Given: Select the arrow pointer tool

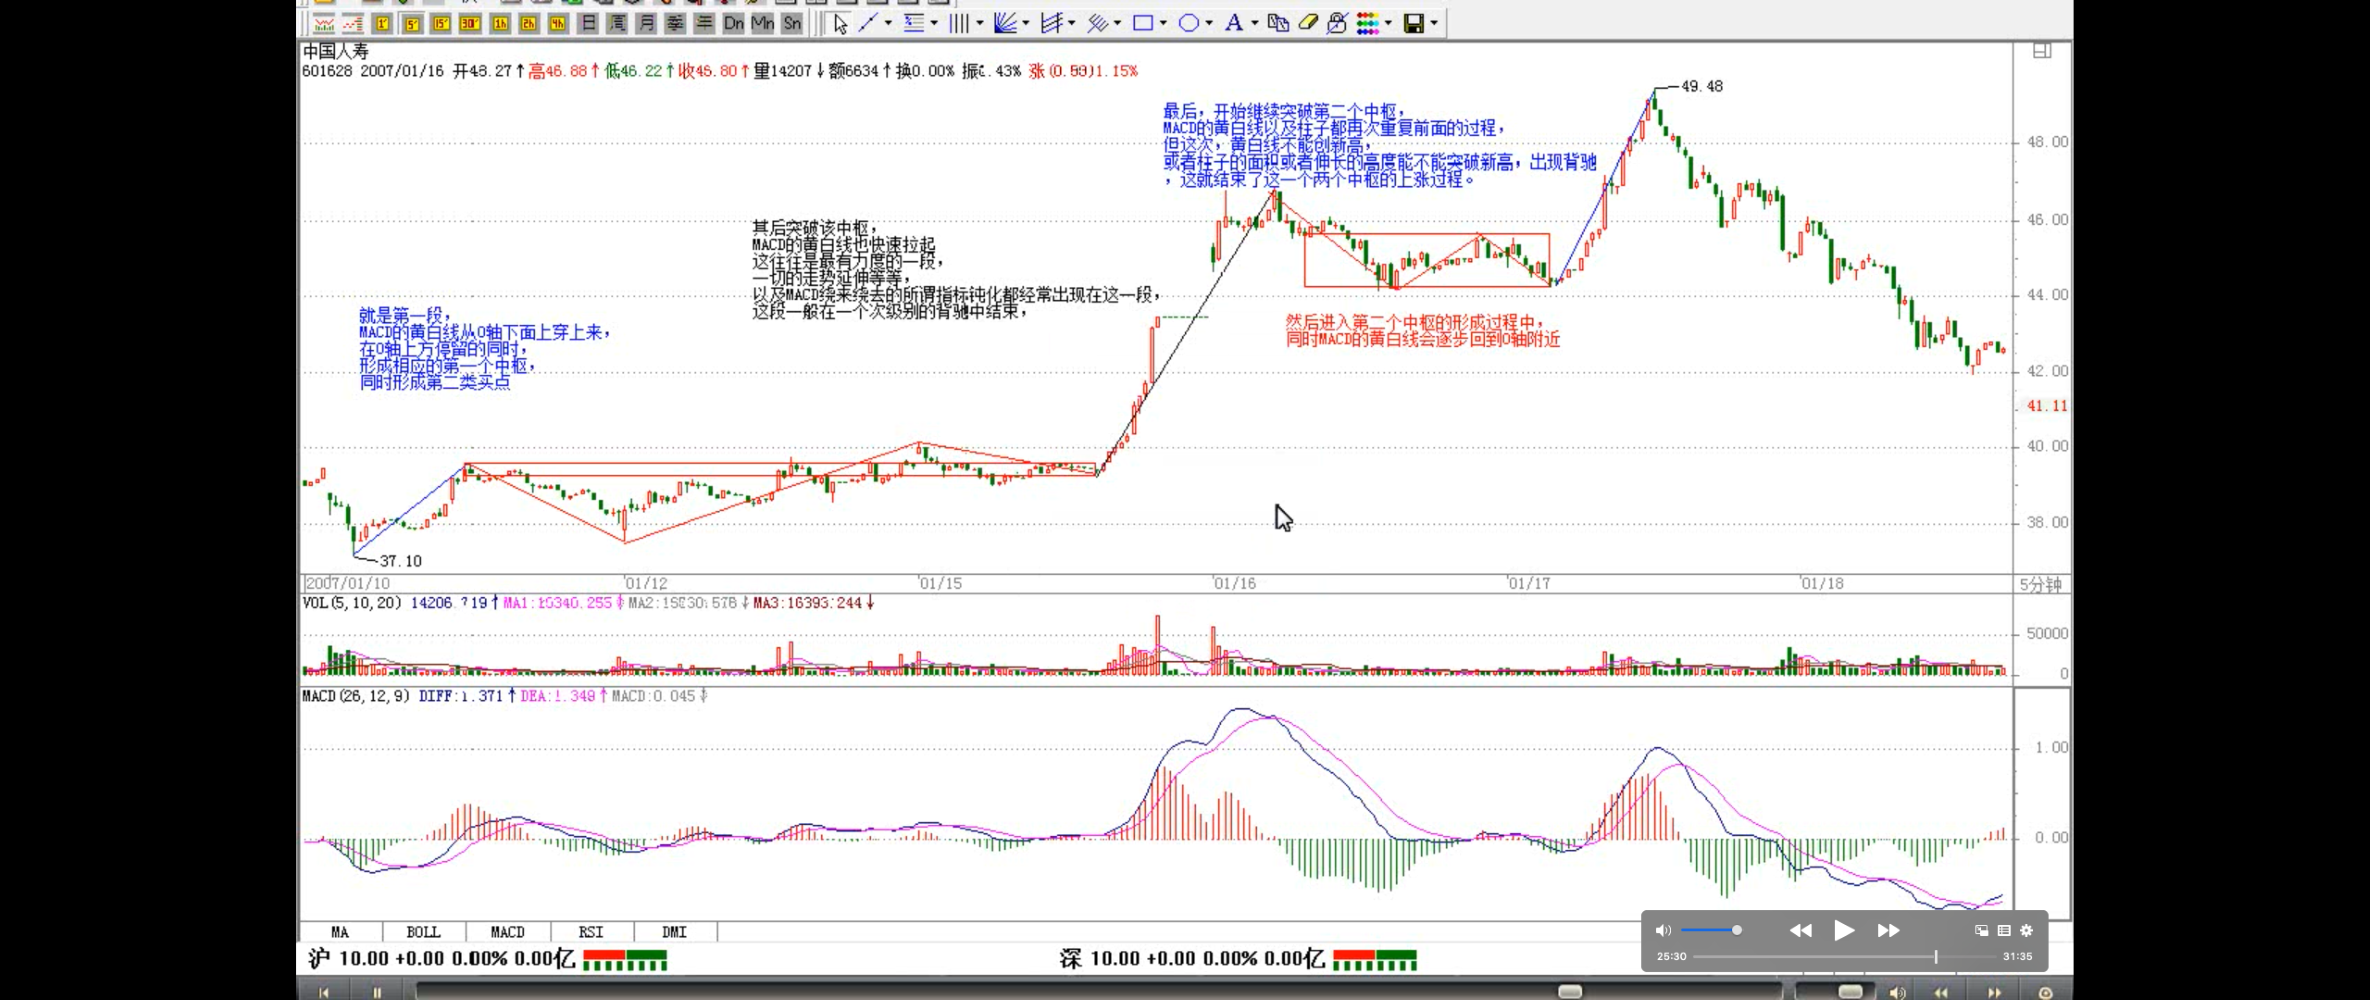Looking at the screenshot, I should click(840, 23).
